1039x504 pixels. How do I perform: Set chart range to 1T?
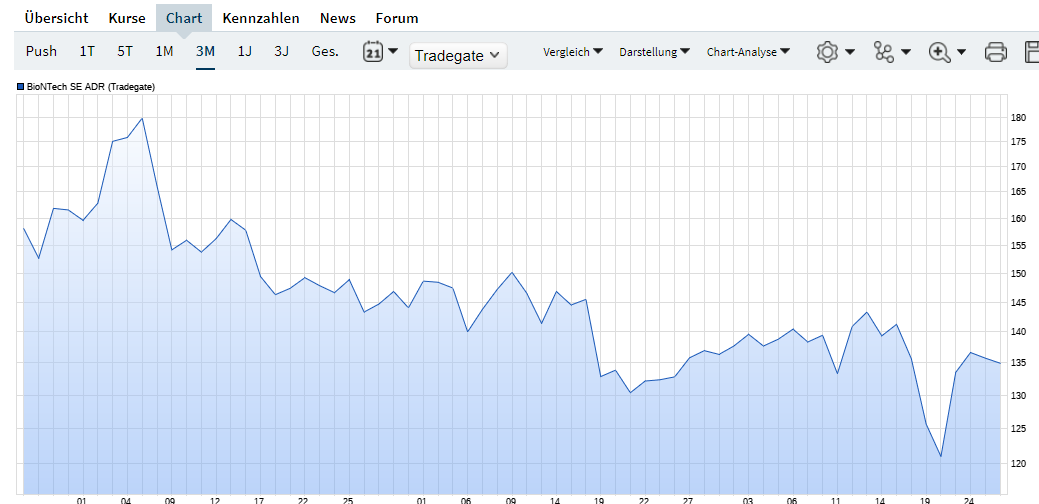(x=87, y=51)
